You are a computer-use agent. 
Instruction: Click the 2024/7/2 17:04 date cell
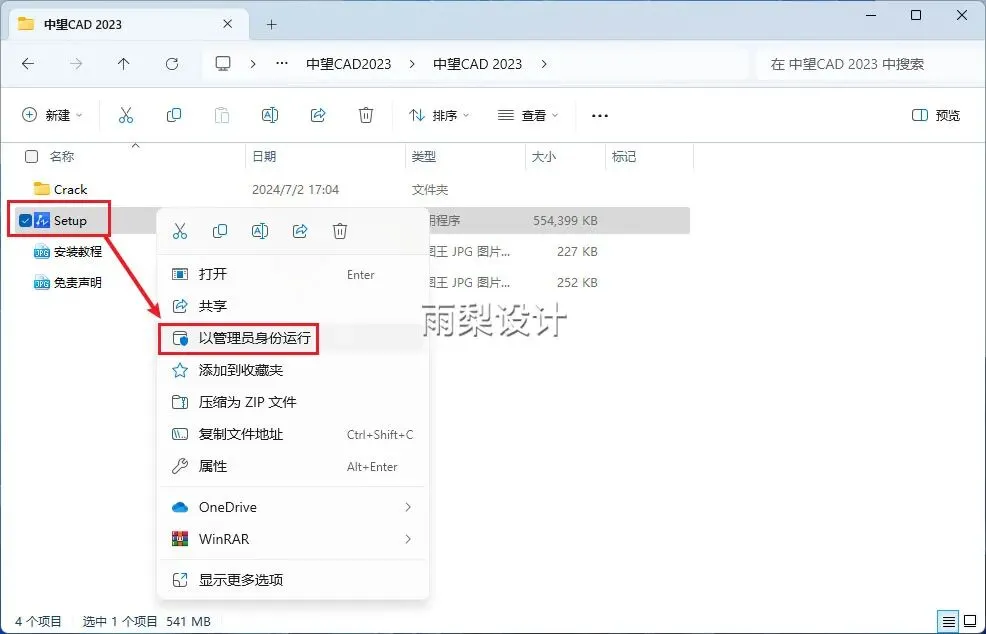296,189
